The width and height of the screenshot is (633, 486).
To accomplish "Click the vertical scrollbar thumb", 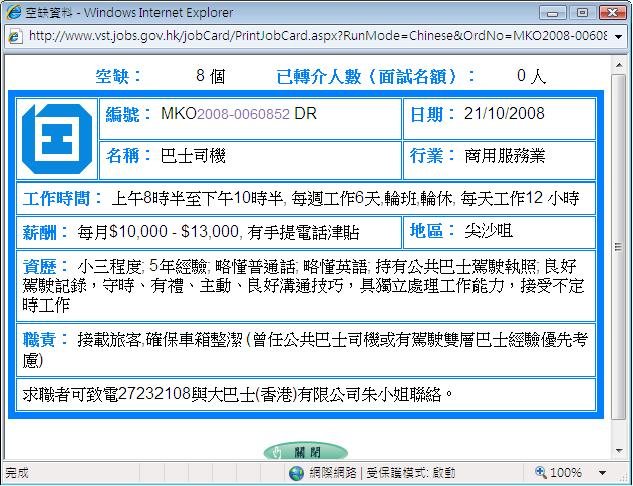I will point(618,247).
